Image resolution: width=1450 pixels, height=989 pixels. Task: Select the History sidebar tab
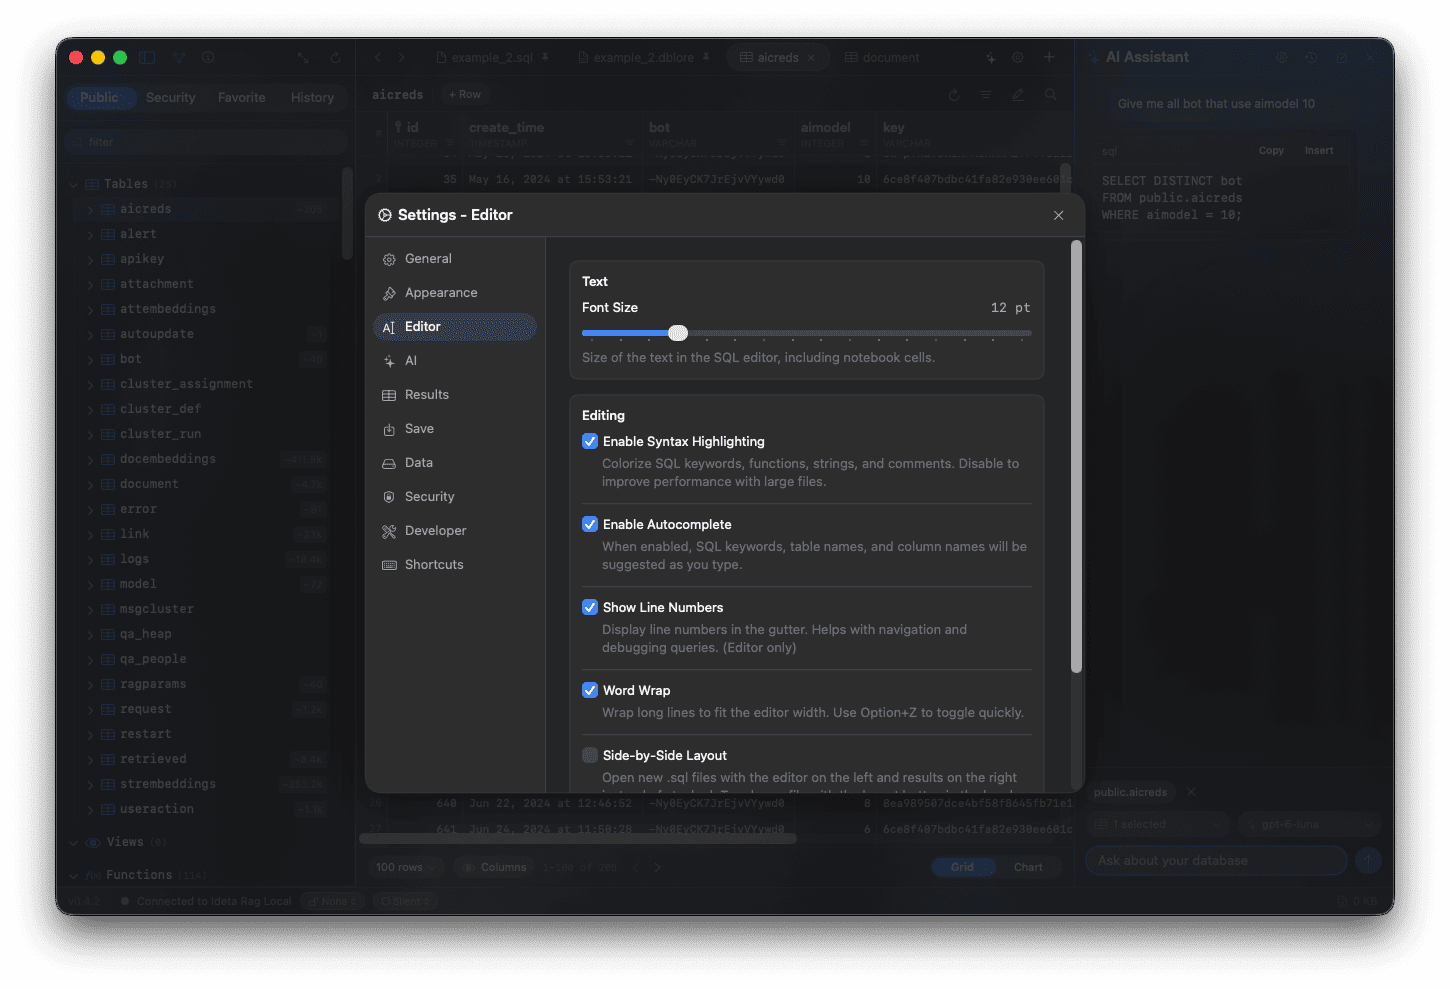[x=312, y=98]
